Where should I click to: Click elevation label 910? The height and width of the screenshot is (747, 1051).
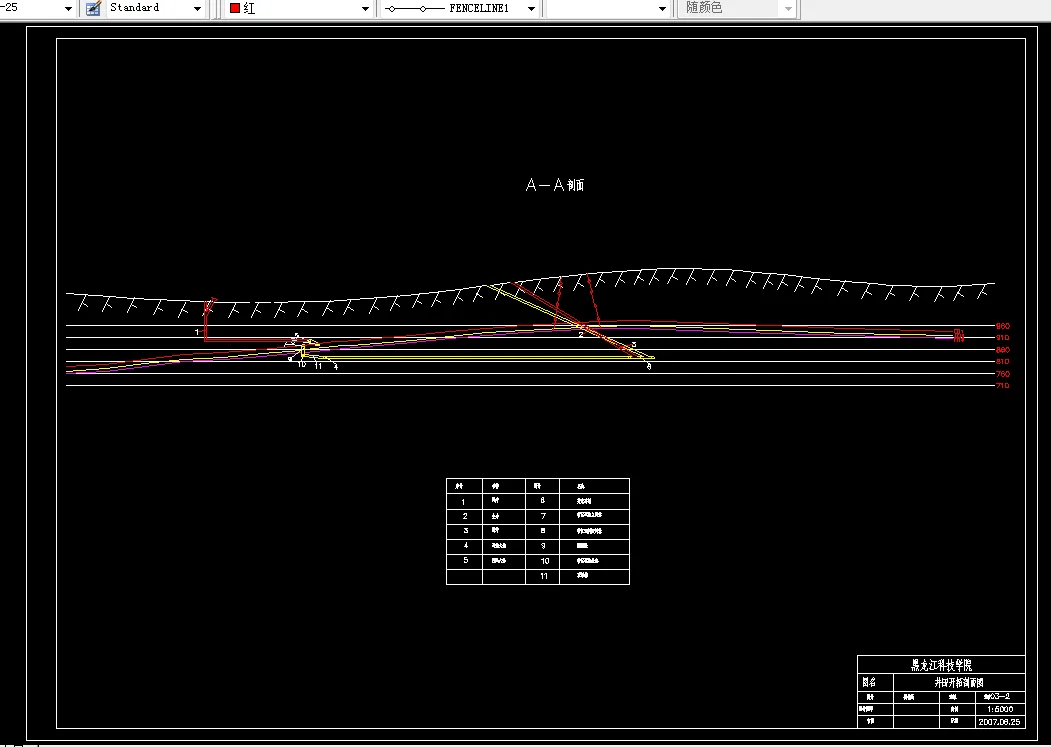[1003, 338]
